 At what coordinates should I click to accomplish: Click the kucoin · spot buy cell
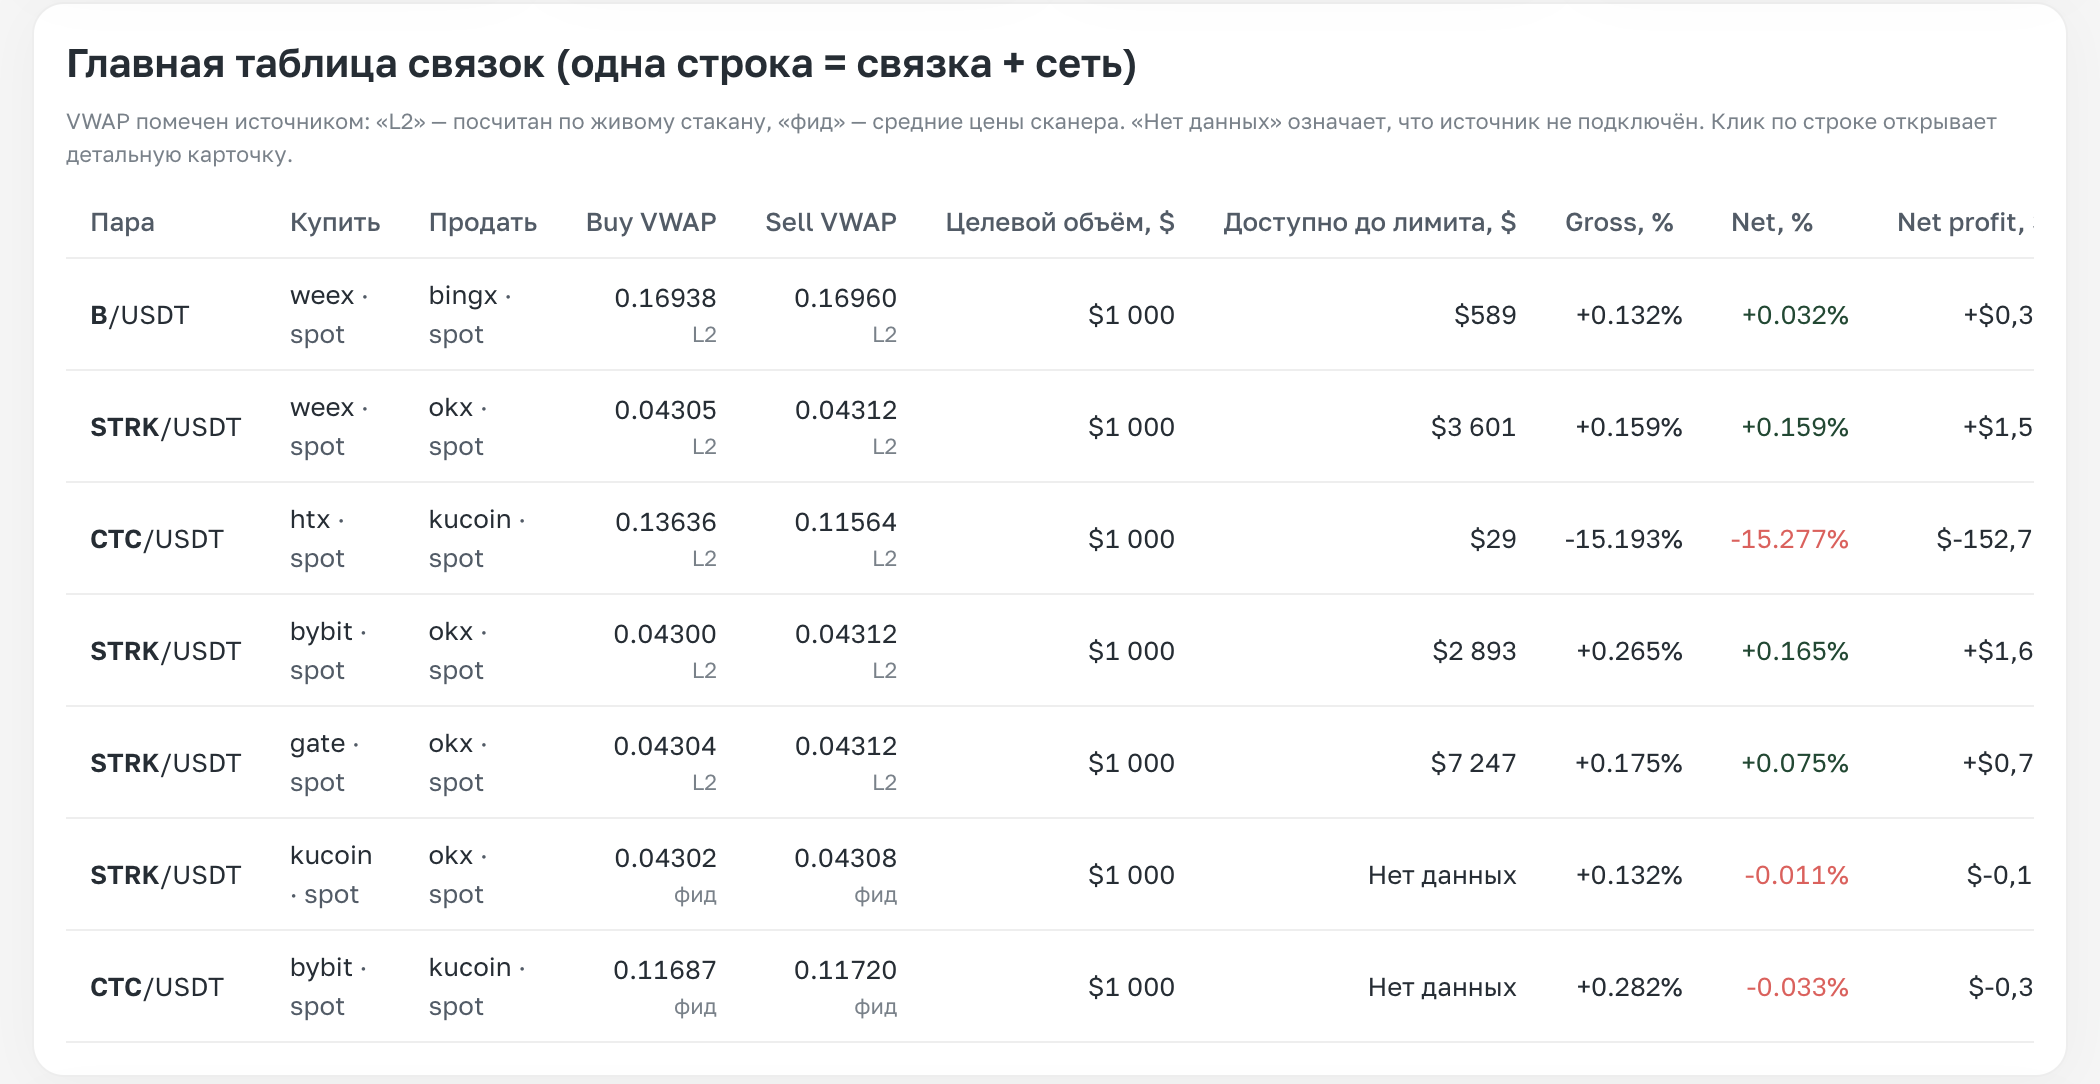(331, 875)
